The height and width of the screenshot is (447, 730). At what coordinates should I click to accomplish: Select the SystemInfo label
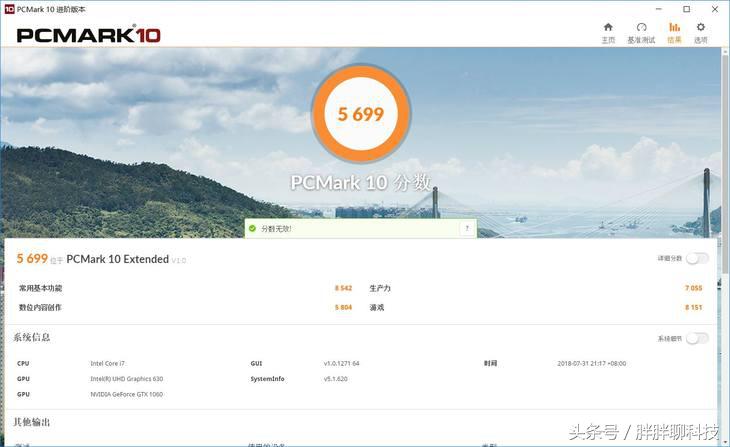point(267,379)
